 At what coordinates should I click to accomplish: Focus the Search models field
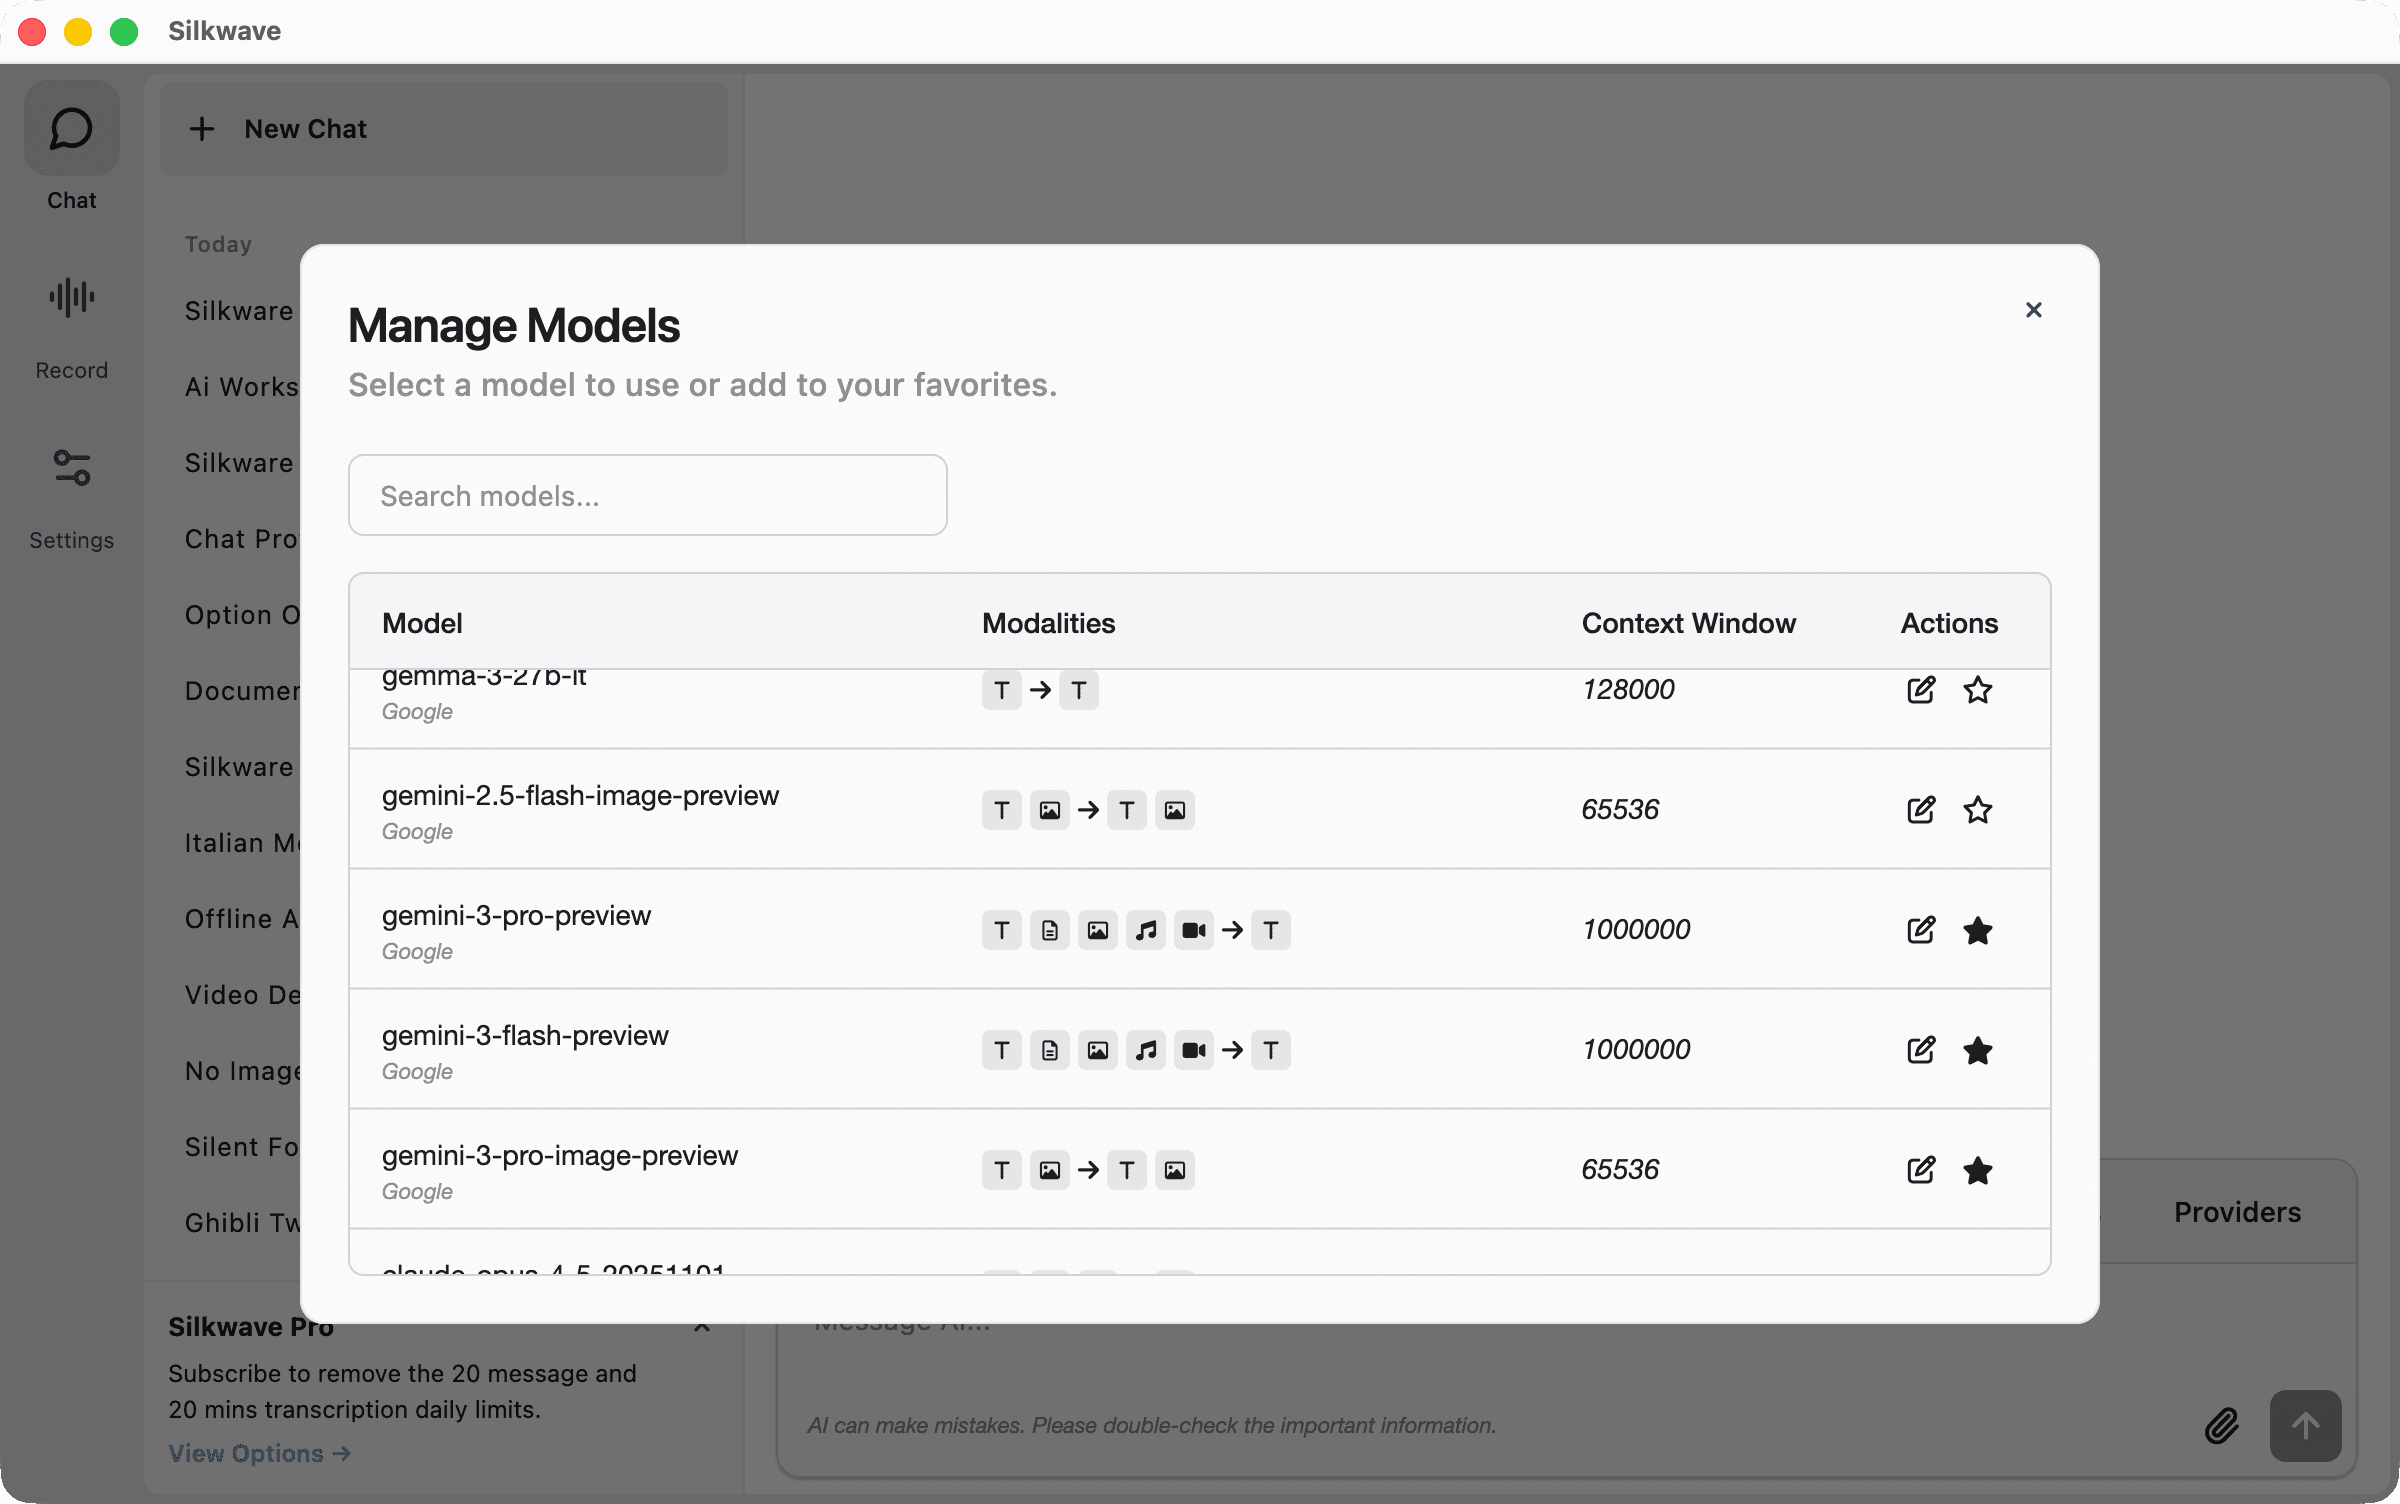(x=647, y=495)
